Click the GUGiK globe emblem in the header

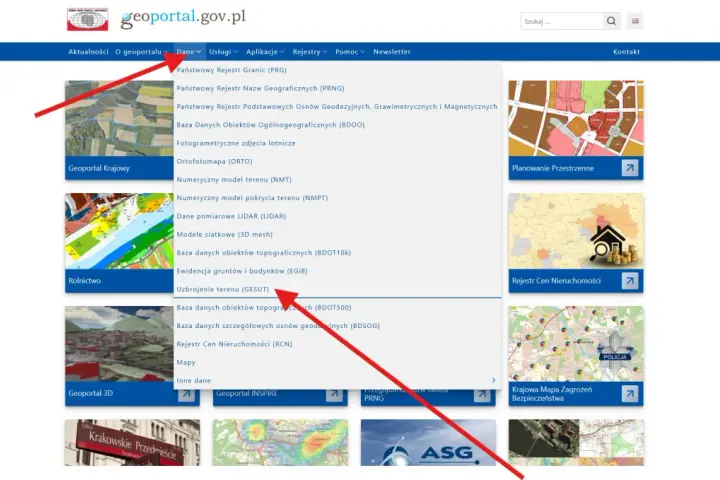click(87, 19)
